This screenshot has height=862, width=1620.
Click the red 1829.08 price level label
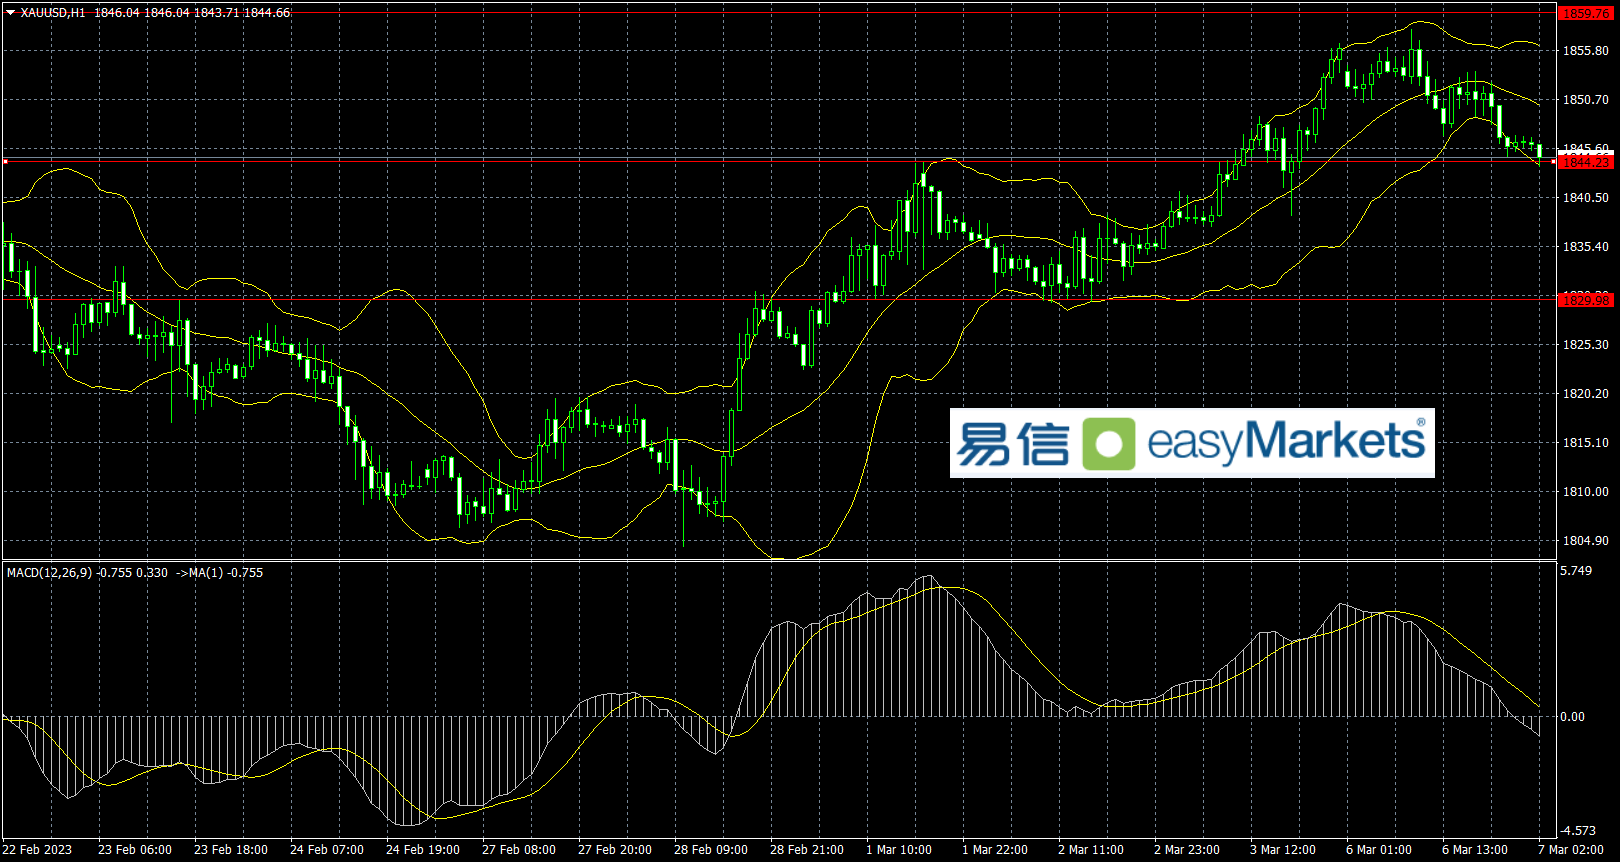click(x=1586, y=300)
